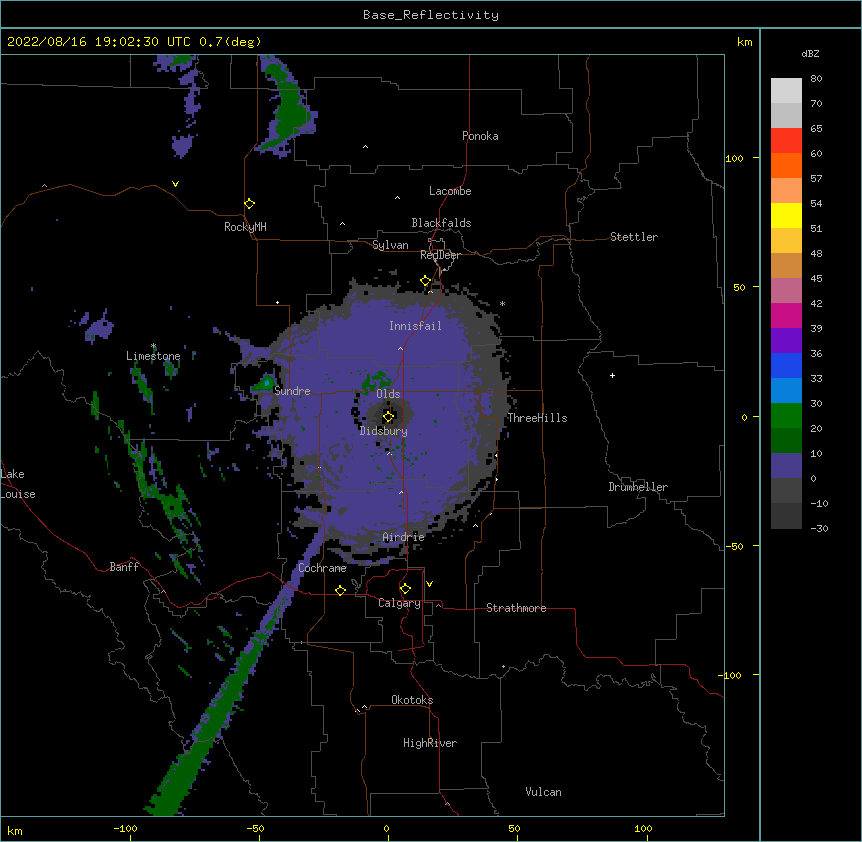Image resolution: width=862 pixels, height=842 pixels.
Task: Click the RockyMH label
Action: (x=245, y=227)
